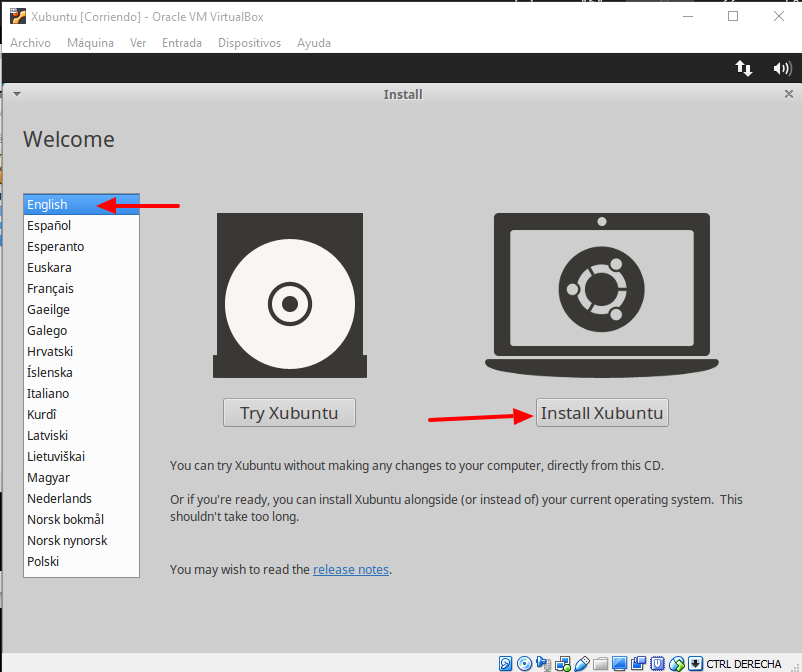Click the keyboard capture arrow icon
The image size is (802, 672).
click(x=695, y=664)
